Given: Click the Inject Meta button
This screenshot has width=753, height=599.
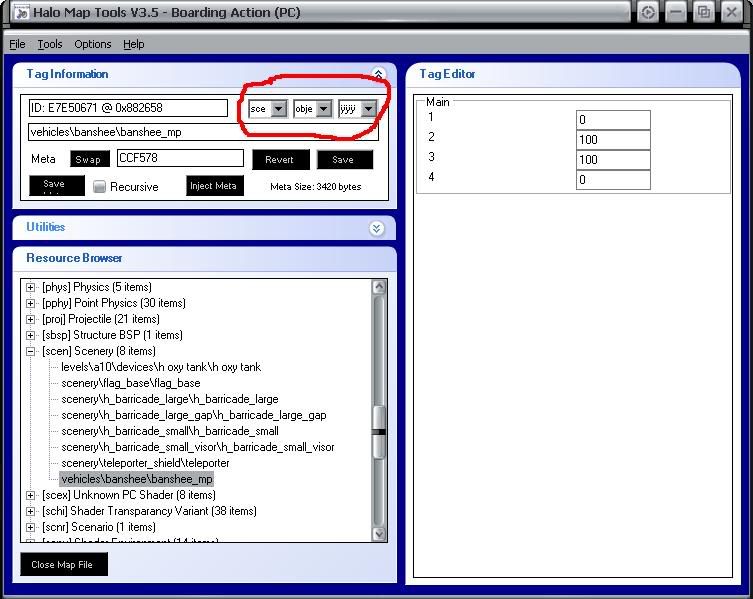Looking at the screenshot, I should pos(215,185).
